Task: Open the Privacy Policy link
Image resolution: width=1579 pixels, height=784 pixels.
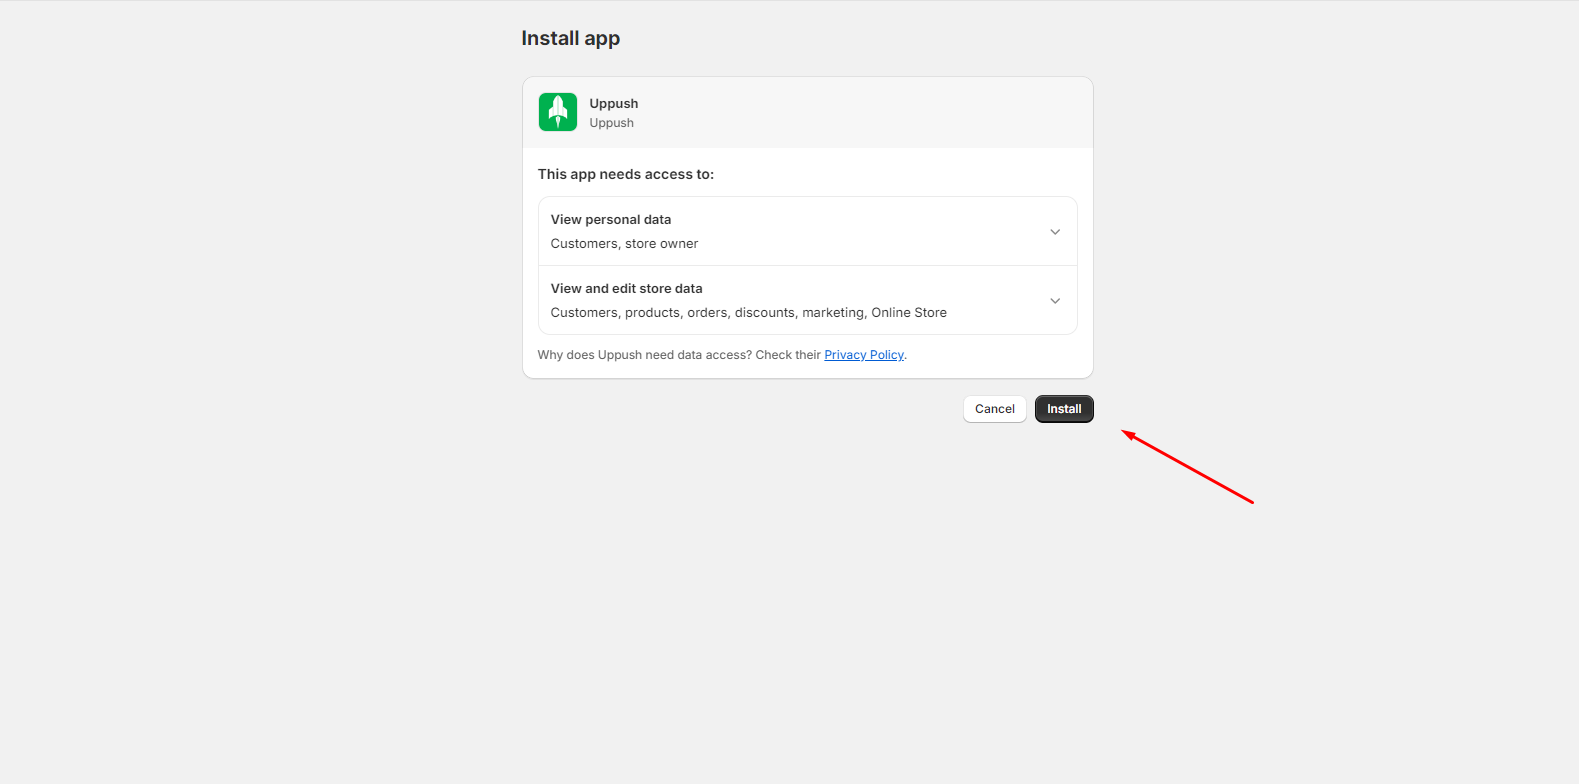Action: pos(864,355)
